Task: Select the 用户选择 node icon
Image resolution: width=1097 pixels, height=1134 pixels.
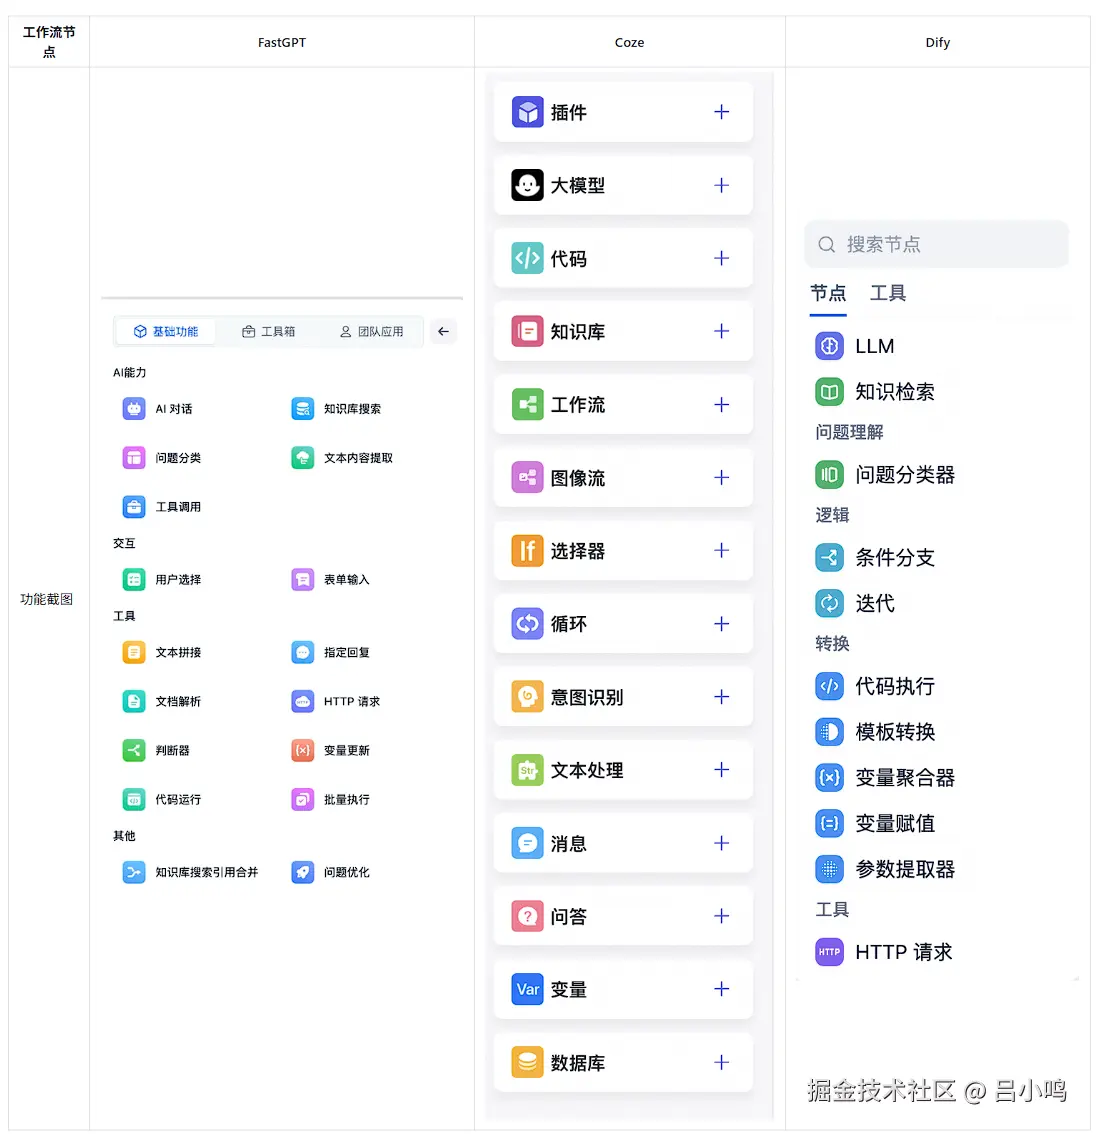Action: tap(134, 579)
